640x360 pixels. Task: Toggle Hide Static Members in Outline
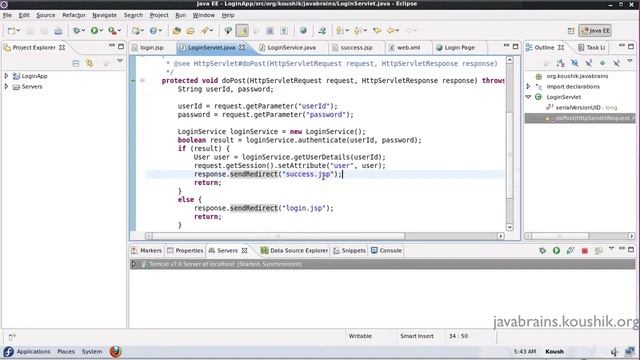588,63
